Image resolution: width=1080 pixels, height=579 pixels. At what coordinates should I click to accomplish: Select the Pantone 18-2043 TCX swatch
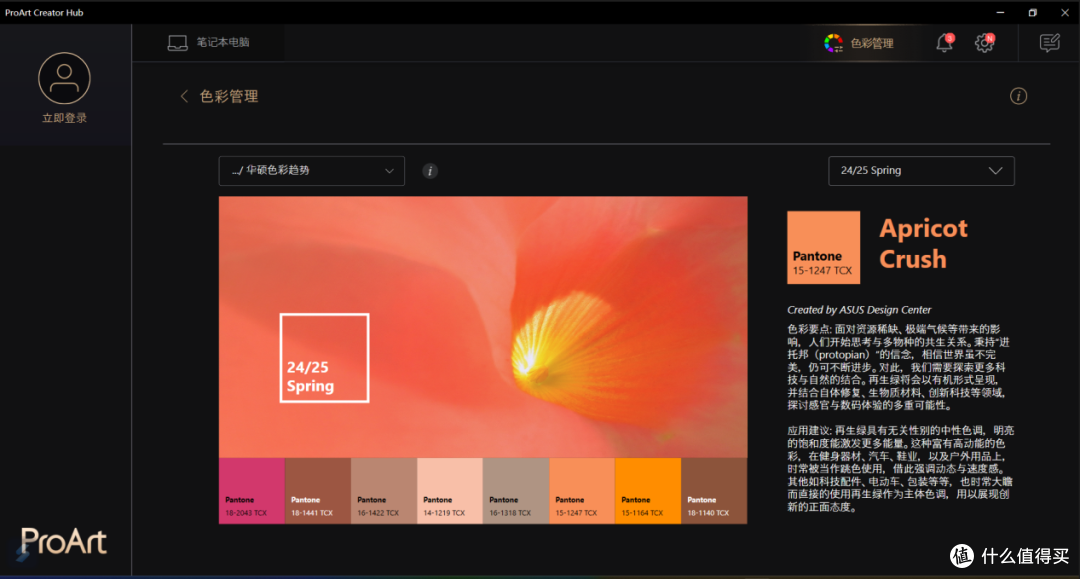pos(251,491)
